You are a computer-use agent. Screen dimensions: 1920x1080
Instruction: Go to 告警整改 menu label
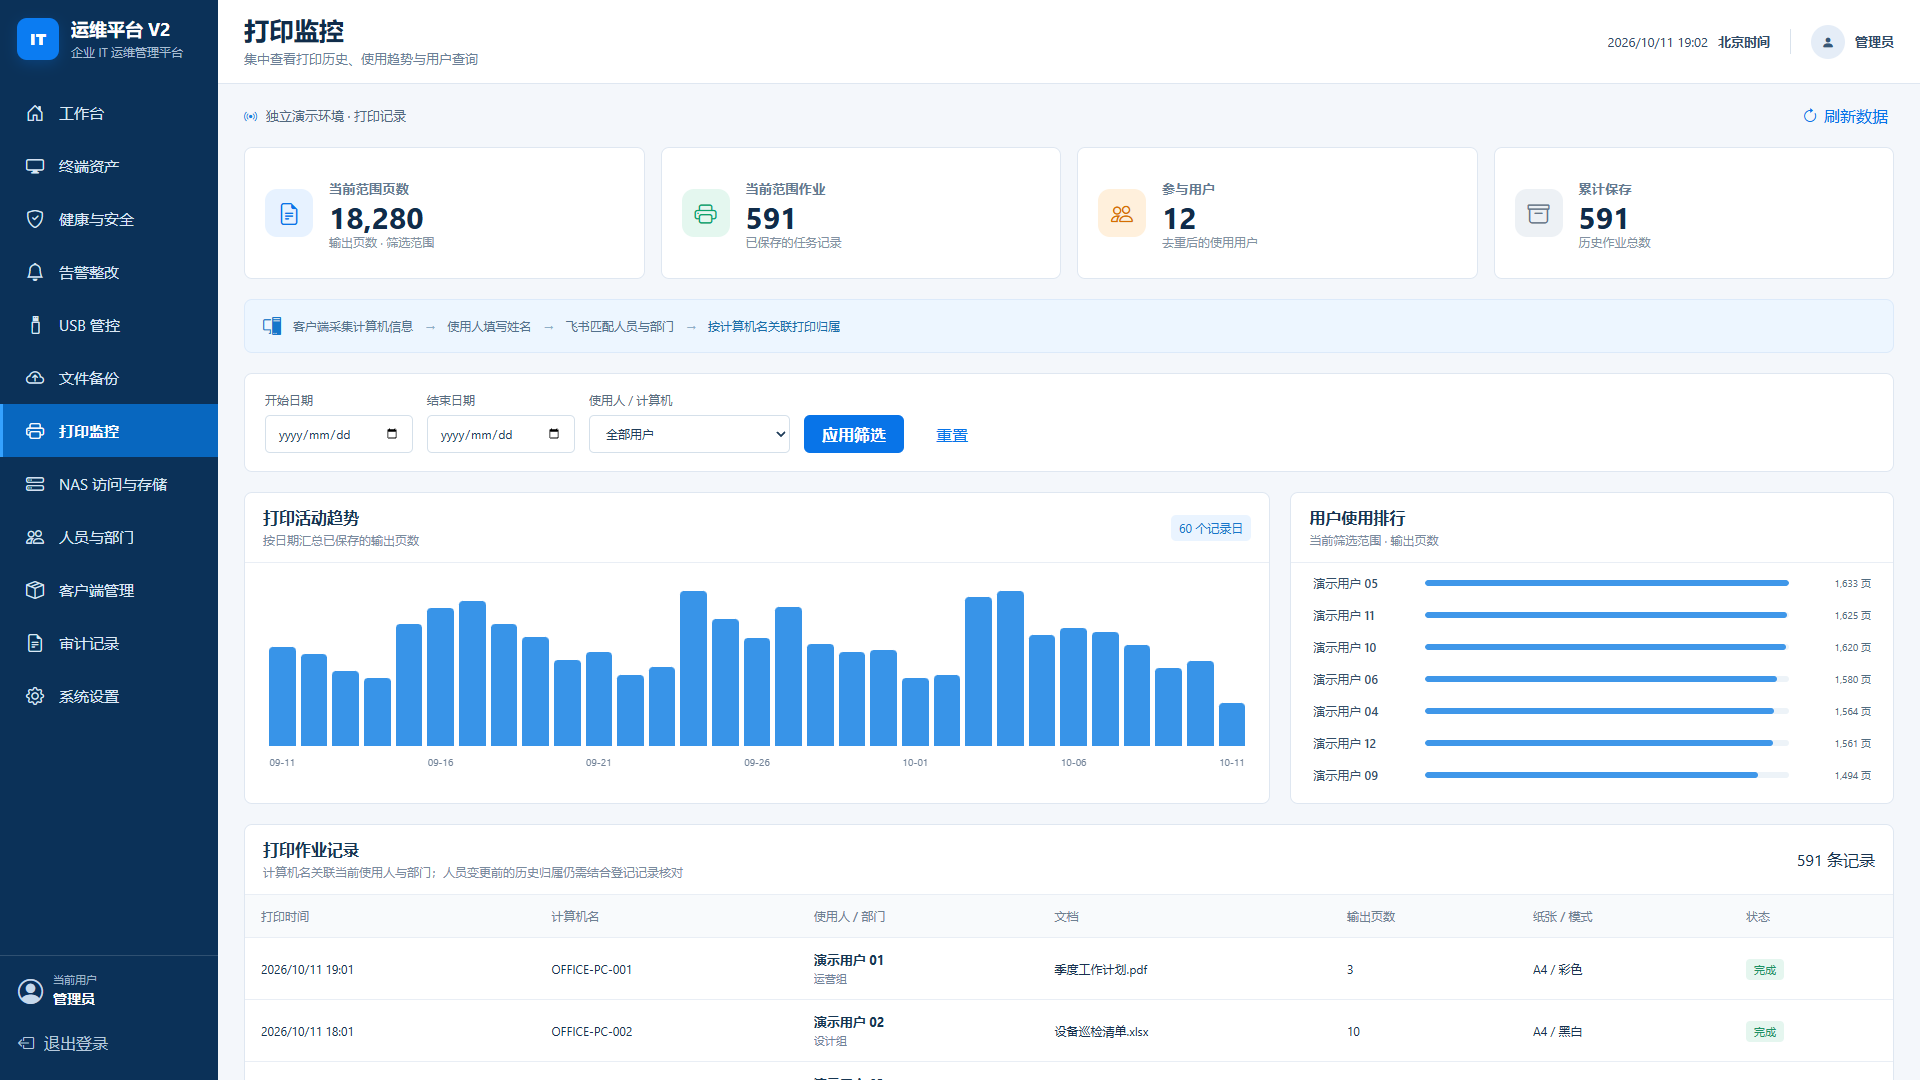89,273
